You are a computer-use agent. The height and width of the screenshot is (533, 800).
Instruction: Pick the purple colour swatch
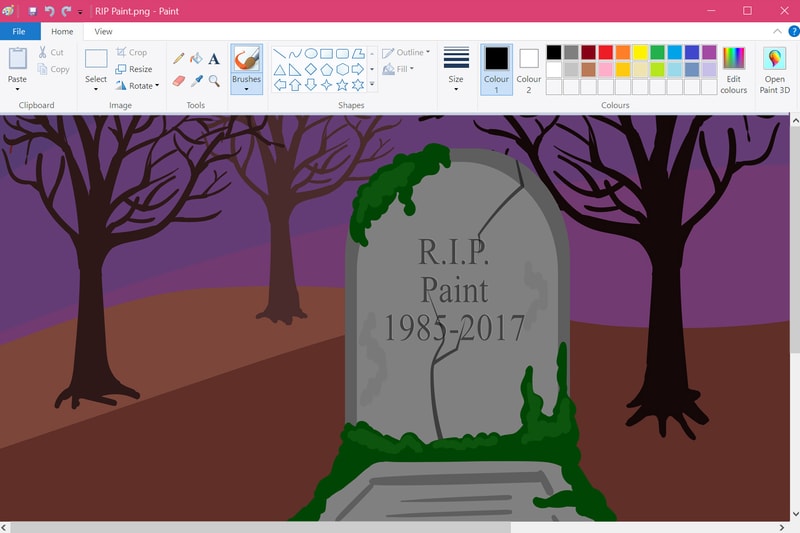pos(709,52)
